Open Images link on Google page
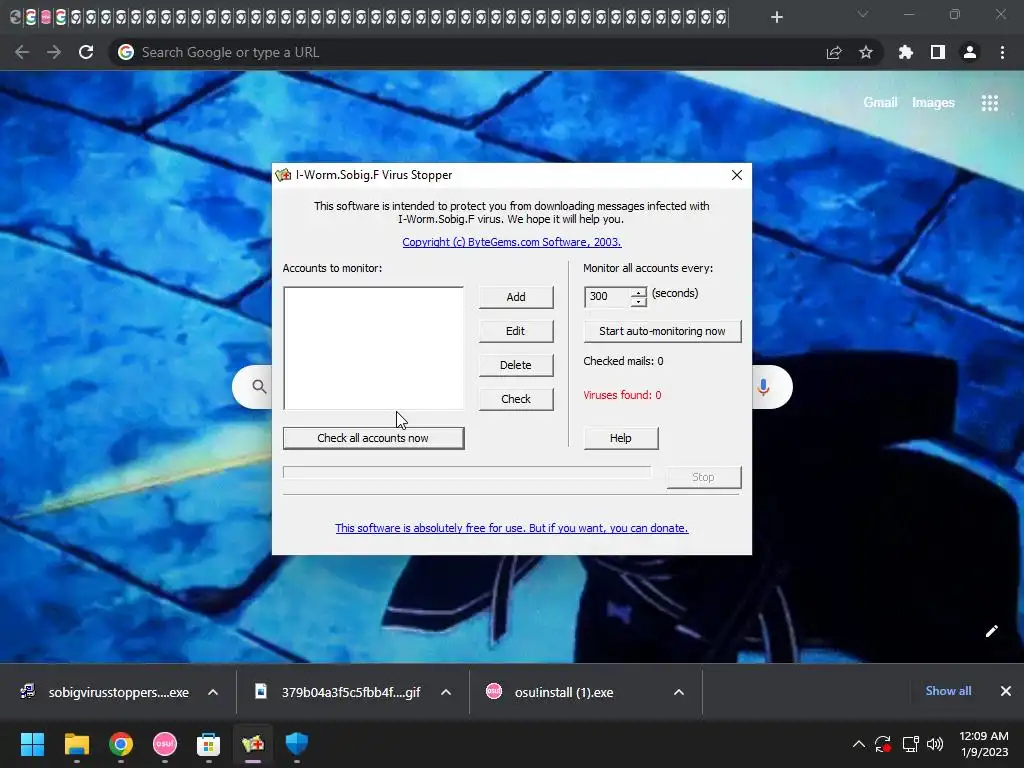The width and height of the screenshot is (1024, 768). 933,103
